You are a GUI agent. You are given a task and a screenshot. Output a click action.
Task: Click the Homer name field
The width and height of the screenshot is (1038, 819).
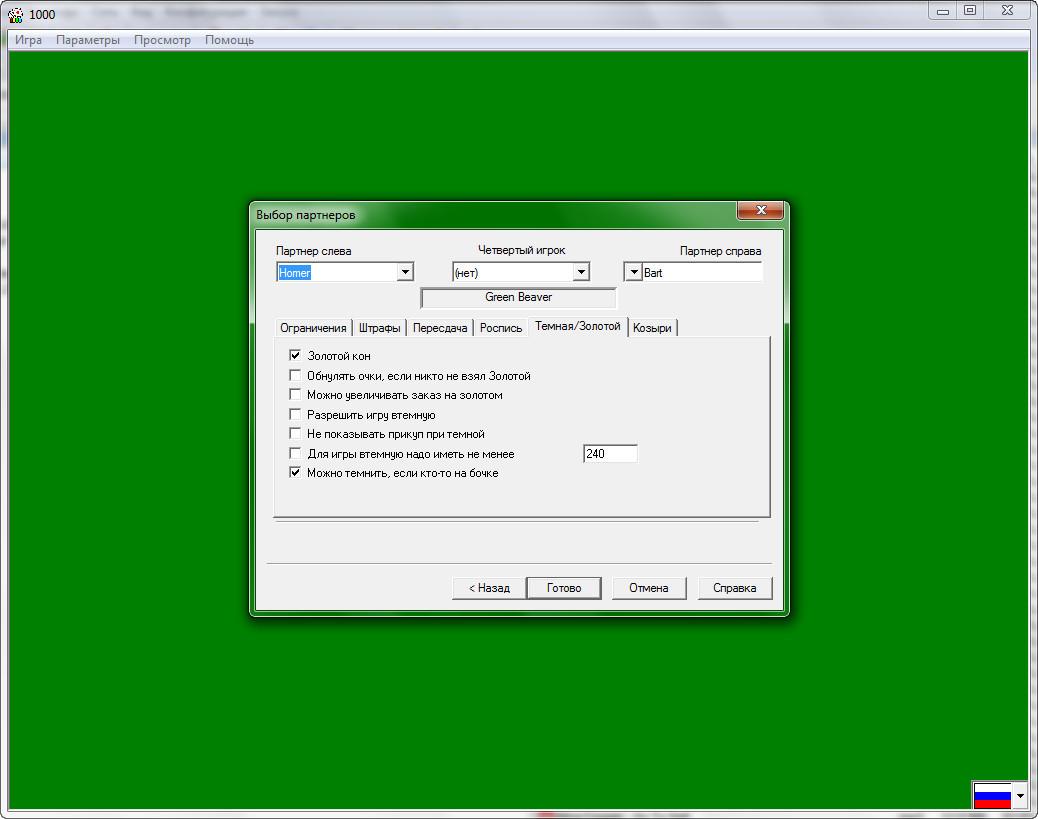[x=337, y=272]
